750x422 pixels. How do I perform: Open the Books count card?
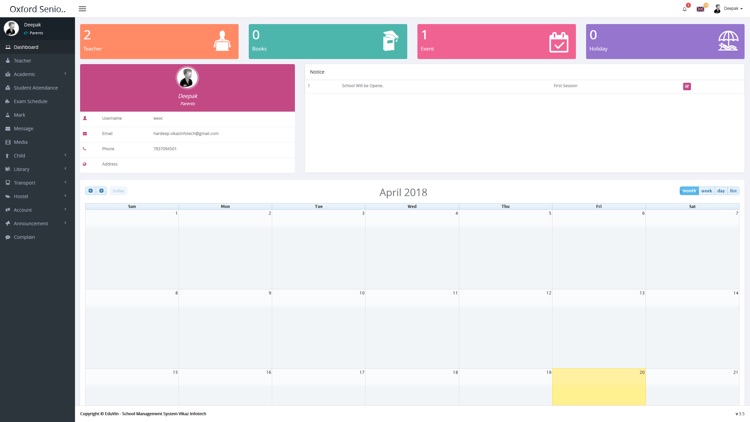(328, 42)
